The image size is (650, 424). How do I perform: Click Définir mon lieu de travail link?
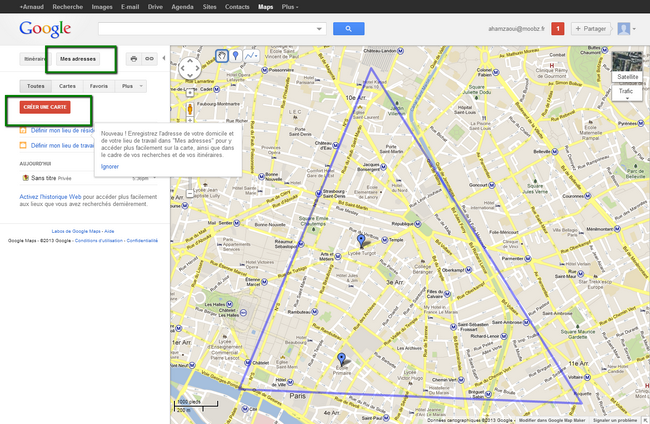[x=63, y=145]
